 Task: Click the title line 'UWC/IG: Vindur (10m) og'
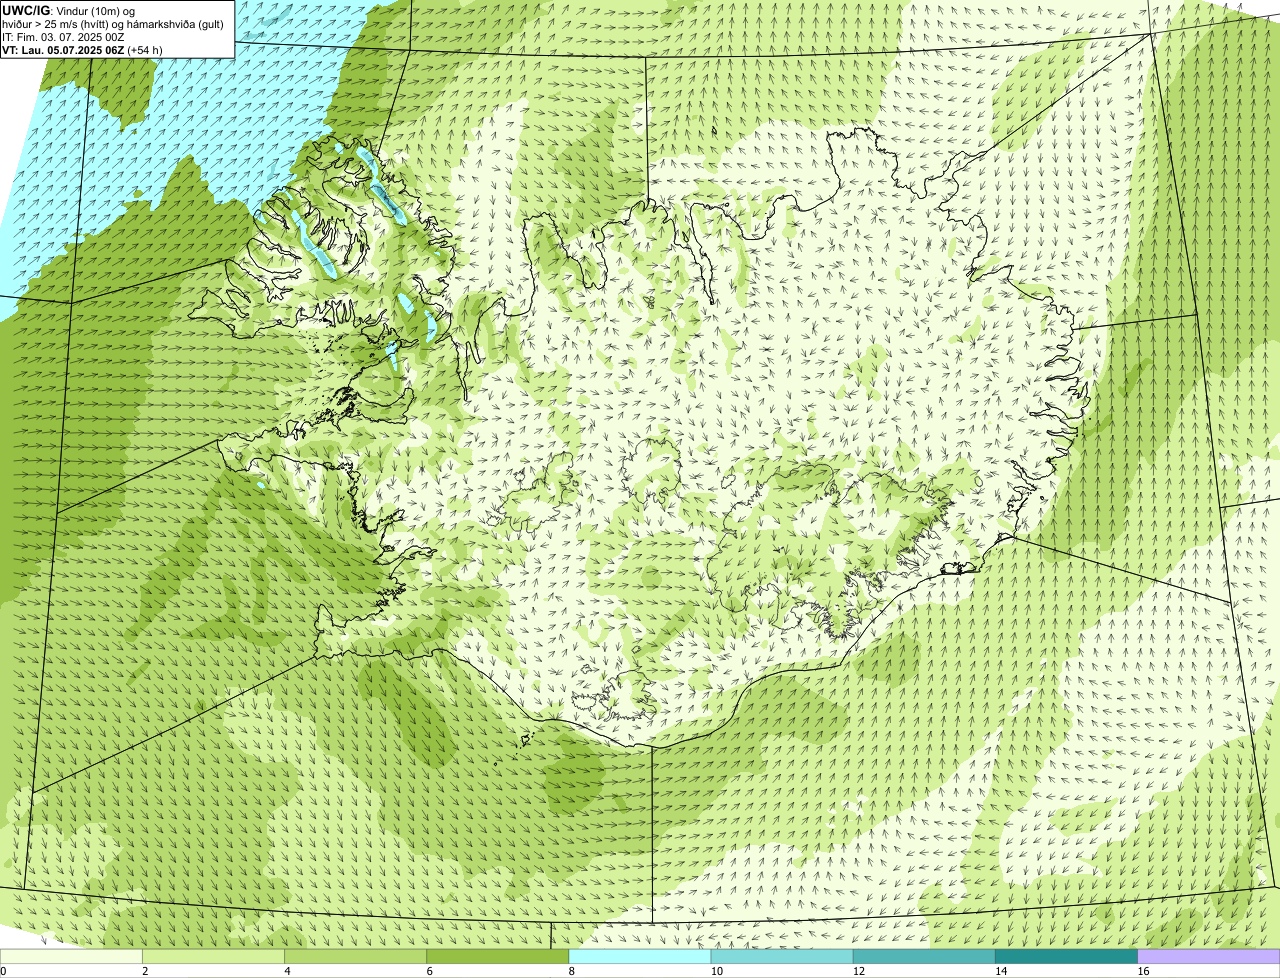pyautogui.click(x=69, y=10)
